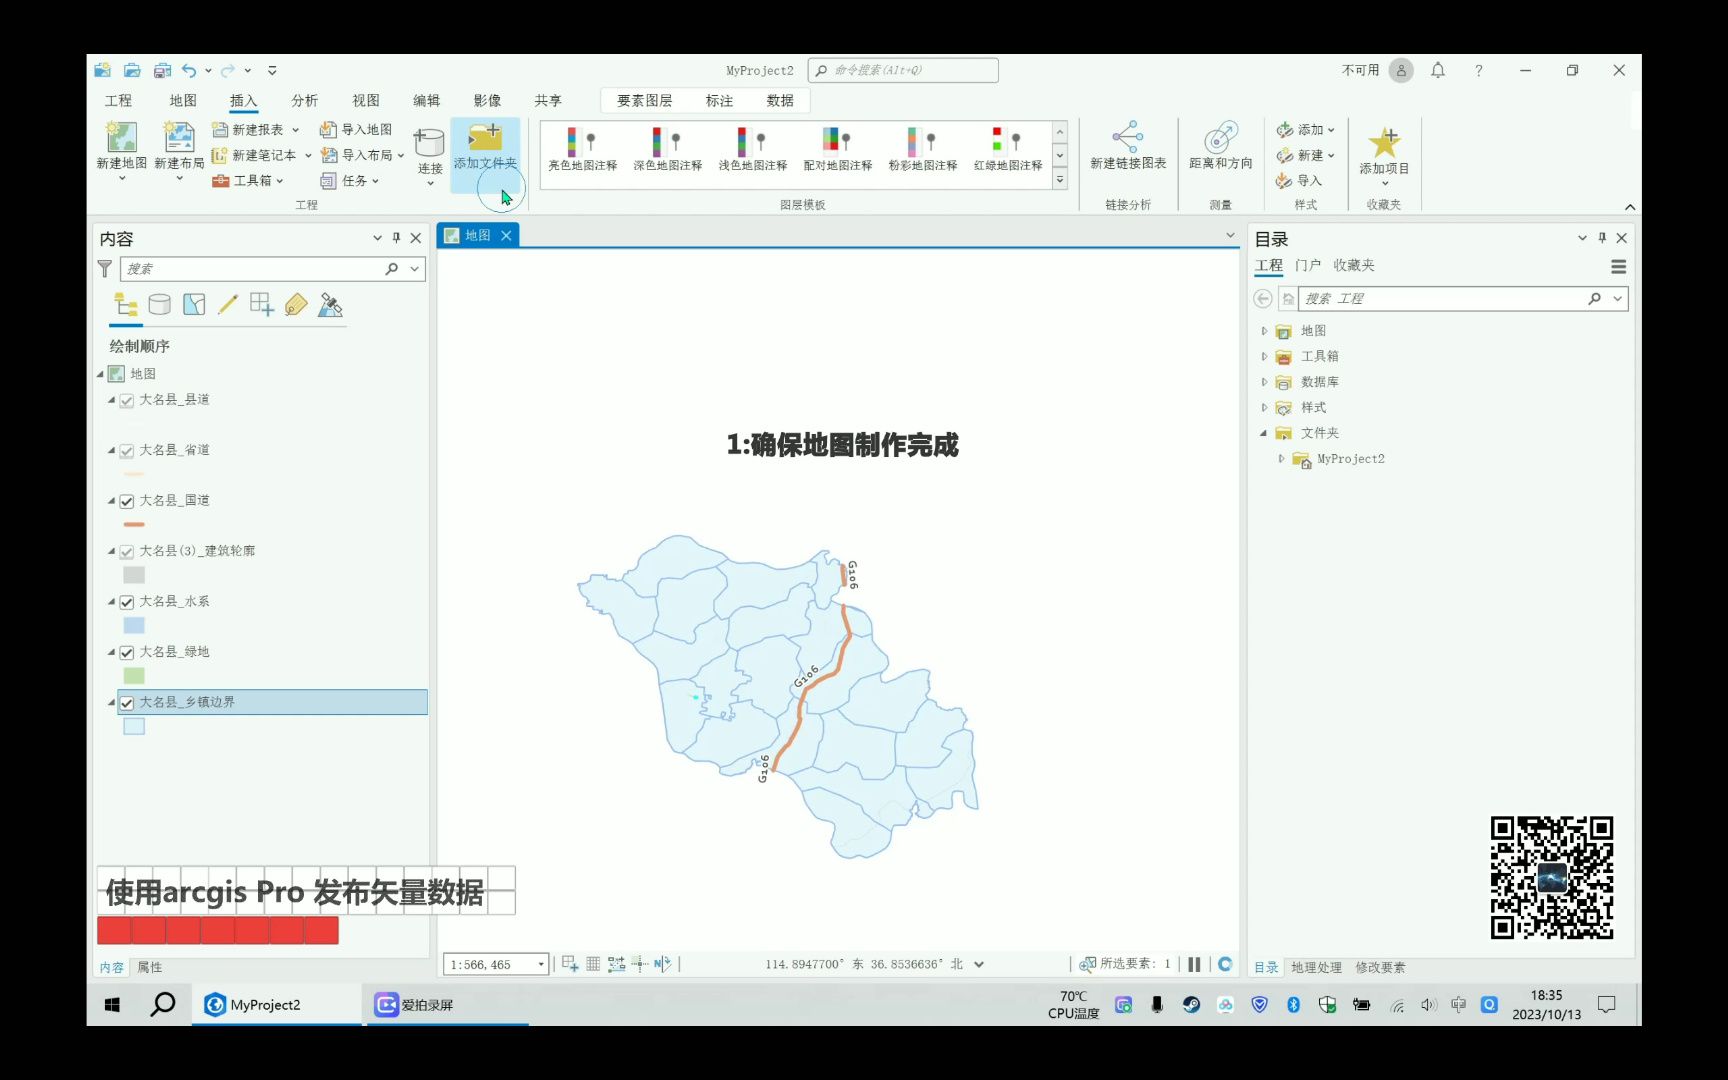The image size is (1728, 1080).
Task: Expand the MyProject2 folder in Catalog
Action: [1281, 459]
